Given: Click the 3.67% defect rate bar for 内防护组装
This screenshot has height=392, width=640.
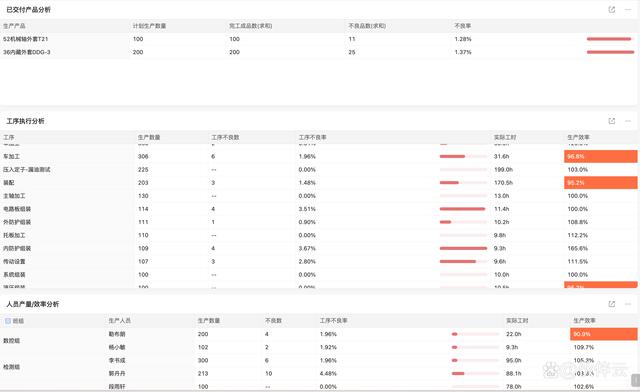Looking at the screenshot, I should 463,248.
